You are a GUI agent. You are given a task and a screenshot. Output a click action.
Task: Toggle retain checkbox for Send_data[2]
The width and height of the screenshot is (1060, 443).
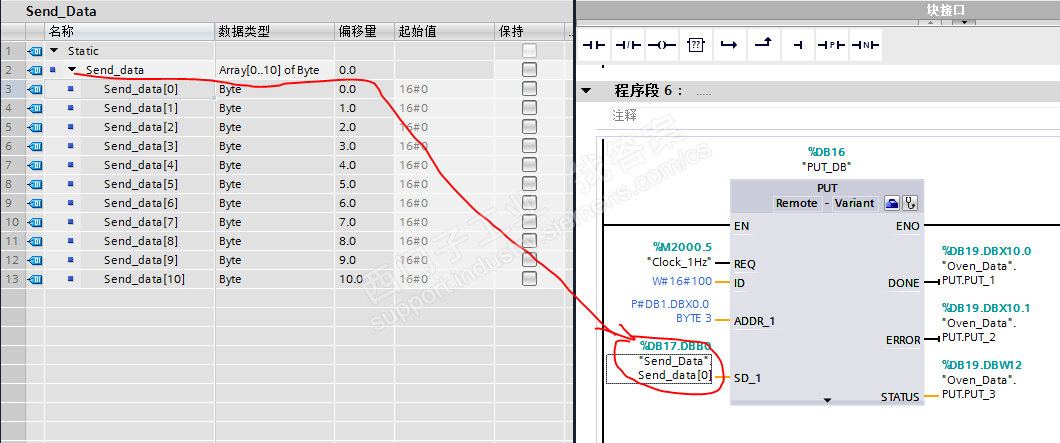click(529, 126)
